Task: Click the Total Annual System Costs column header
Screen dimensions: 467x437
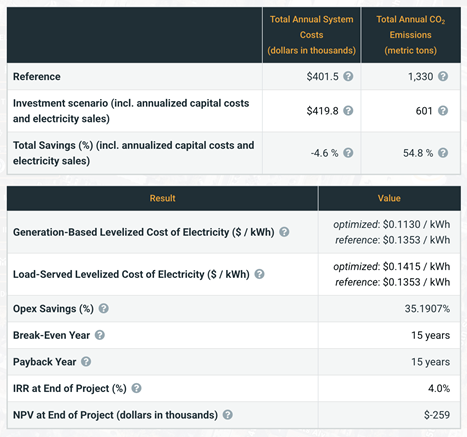Action: (311, 35)
